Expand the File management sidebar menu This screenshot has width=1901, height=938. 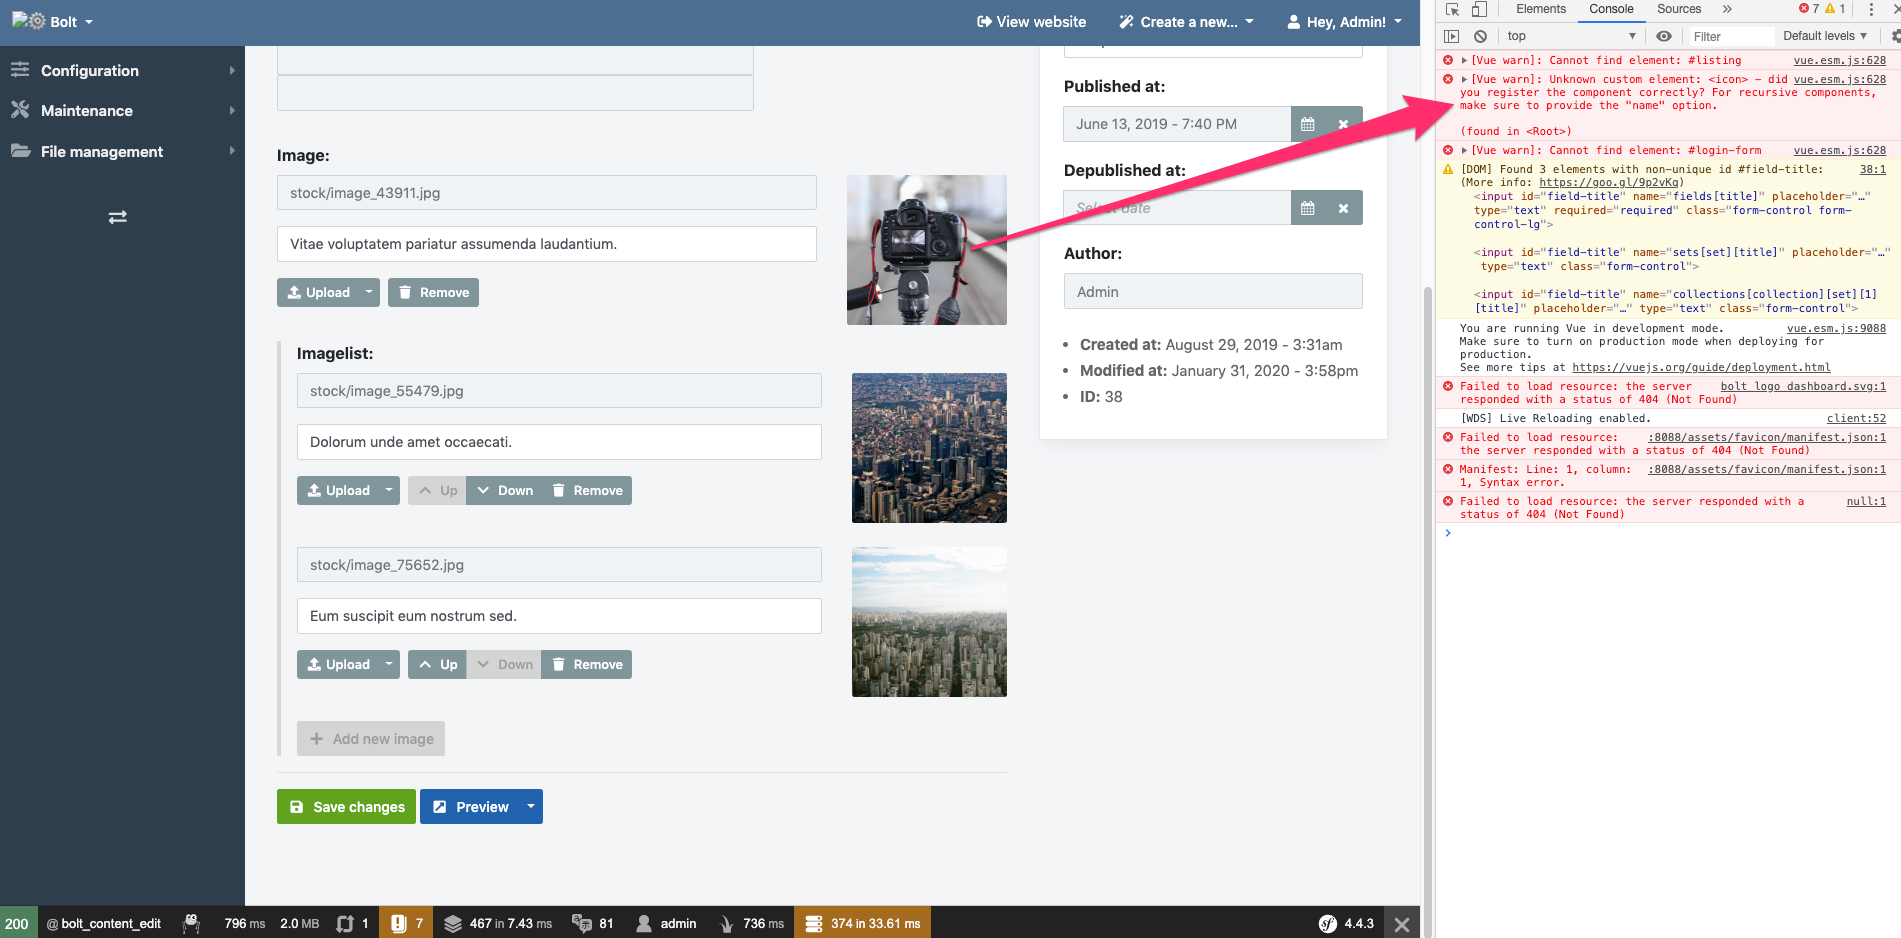pyautogui.click(x=122, y=152)
